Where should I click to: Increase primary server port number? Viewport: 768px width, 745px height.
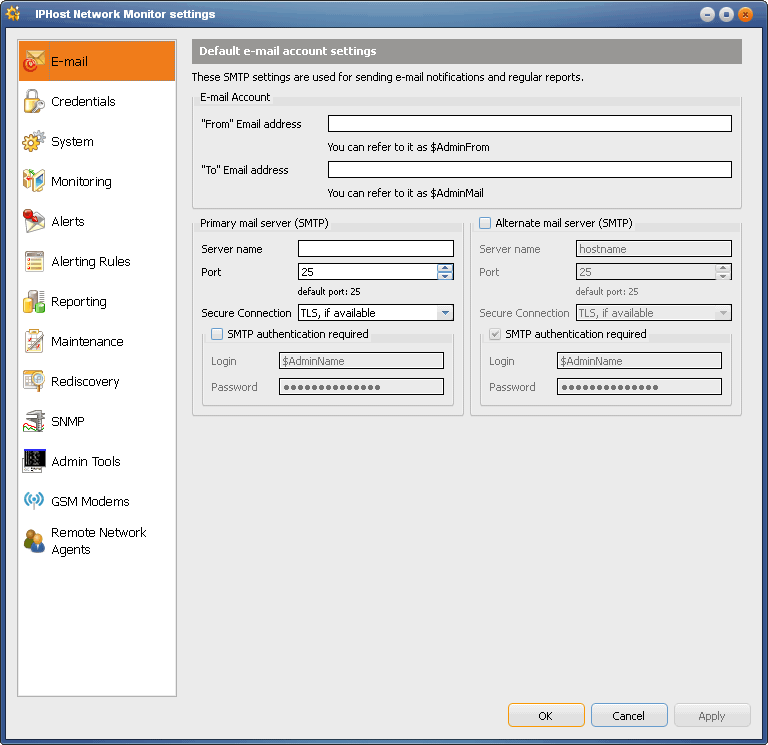(445, 268)
